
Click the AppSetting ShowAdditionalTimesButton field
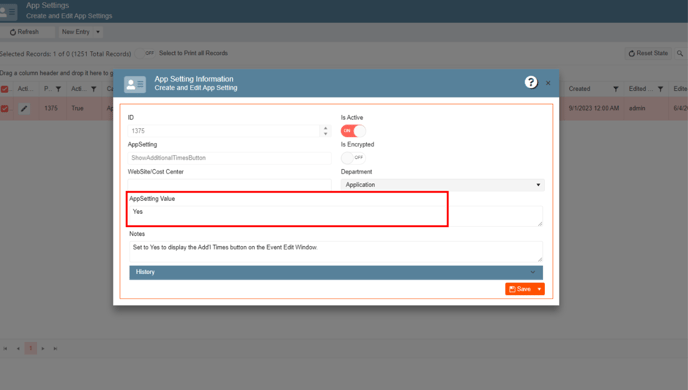229,158
